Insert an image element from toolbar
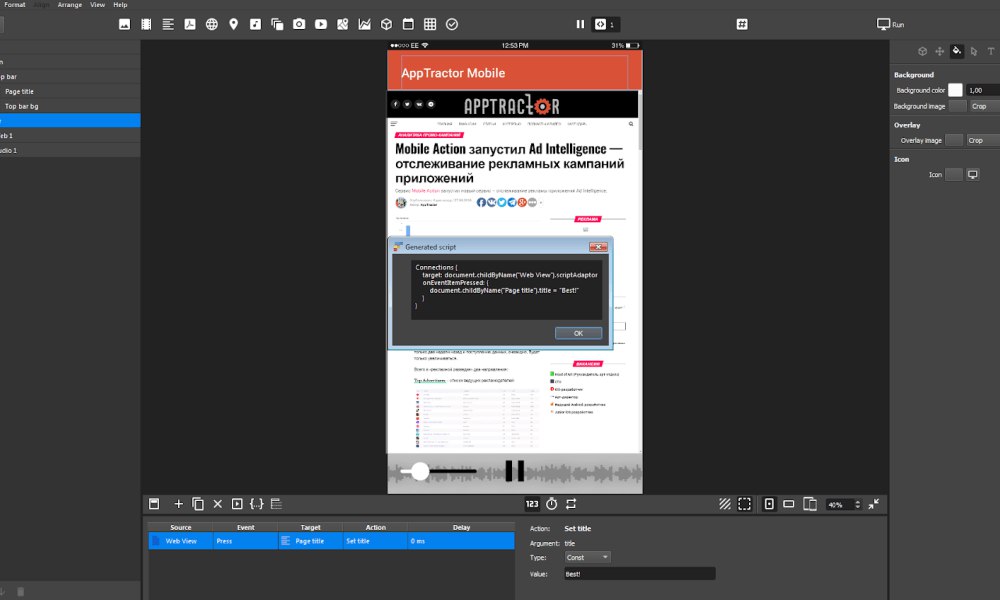The height and width of the screenshot is (600, 1000). point(124,24)
